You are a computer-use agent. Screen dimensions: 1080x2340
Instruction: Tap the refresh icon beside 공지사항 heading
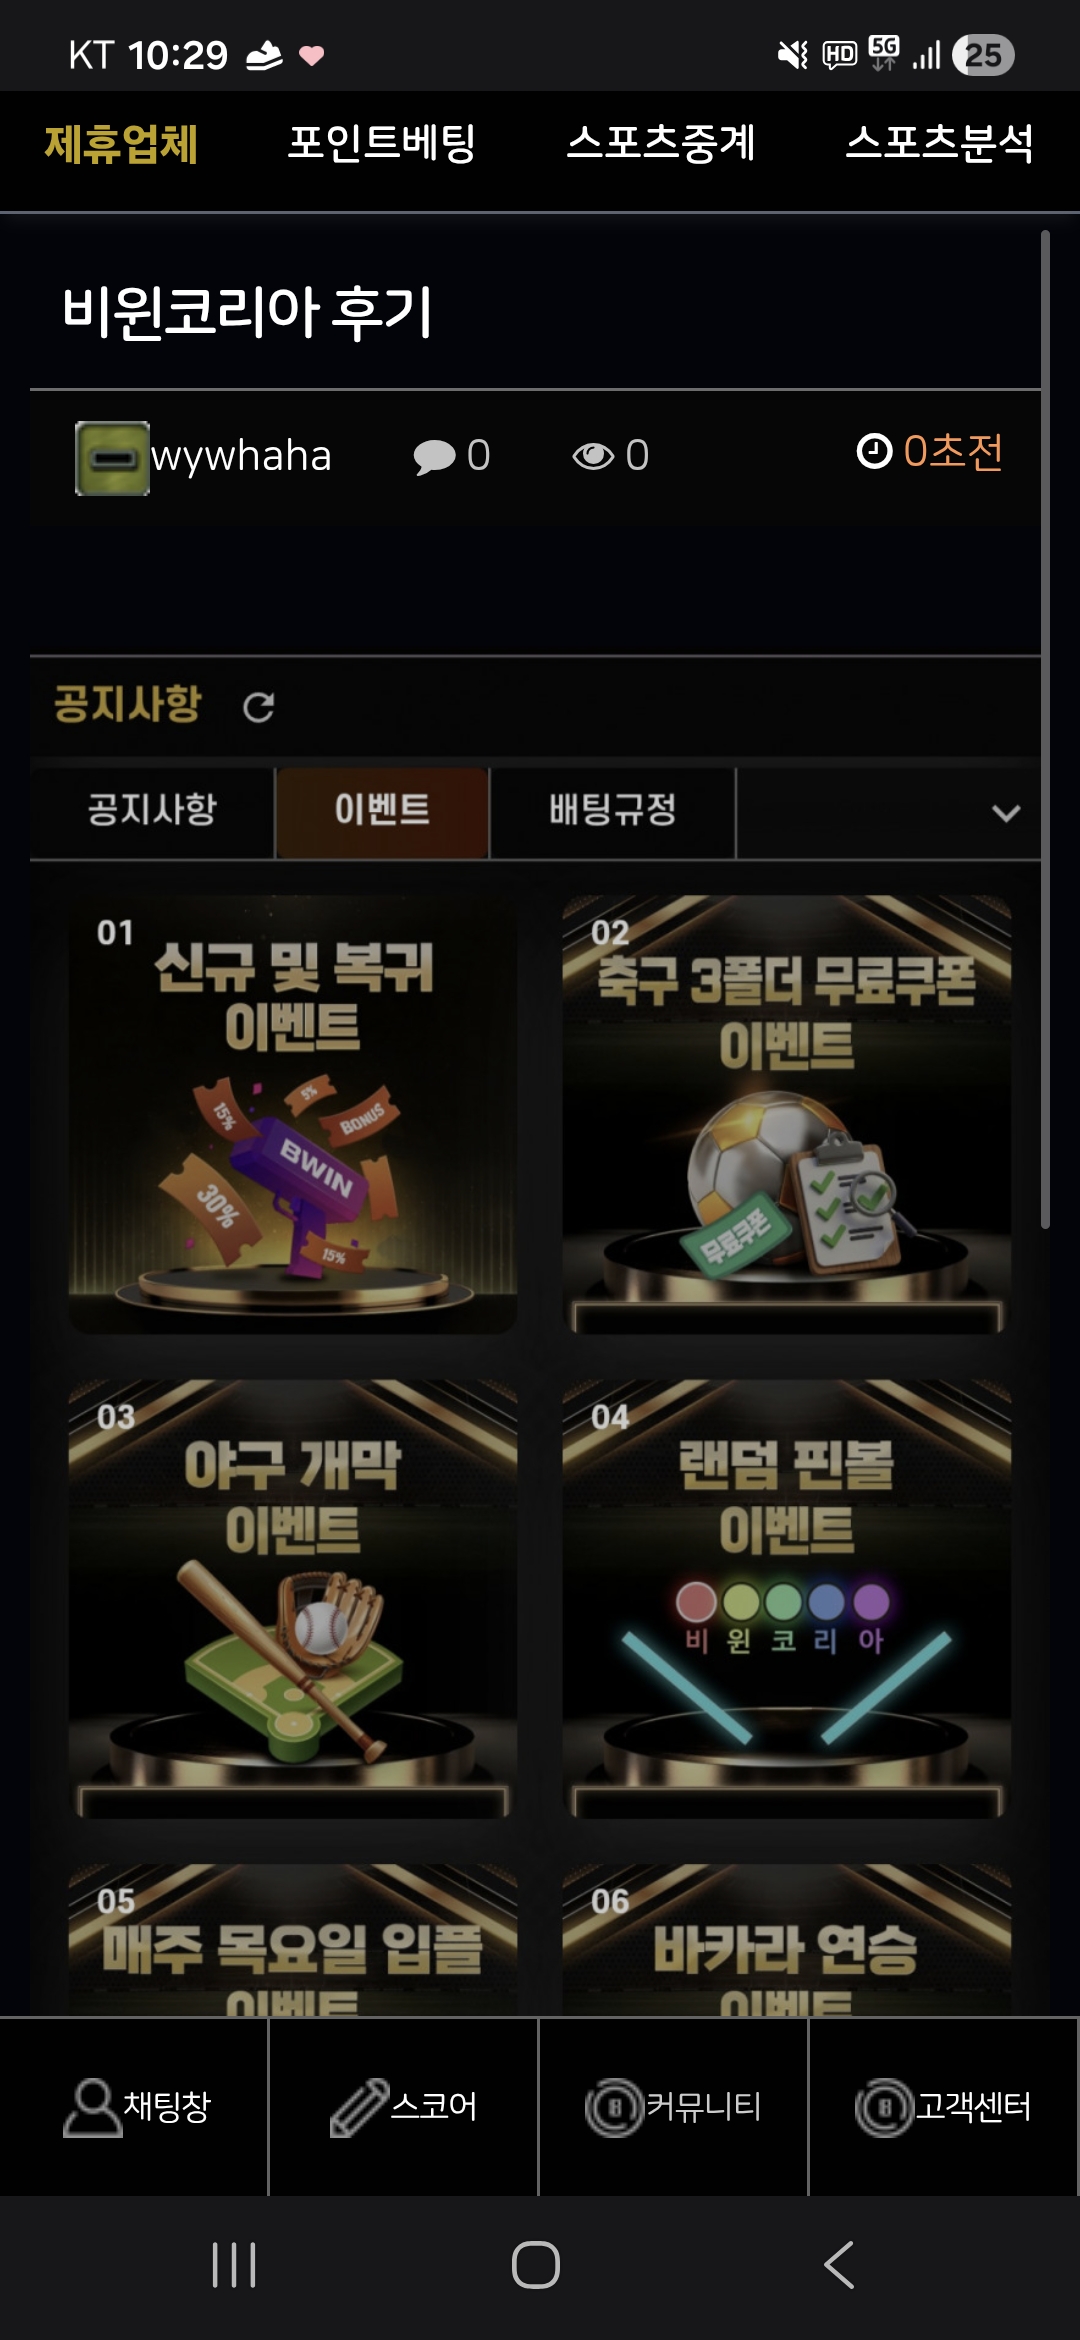(x=259, y=707)
